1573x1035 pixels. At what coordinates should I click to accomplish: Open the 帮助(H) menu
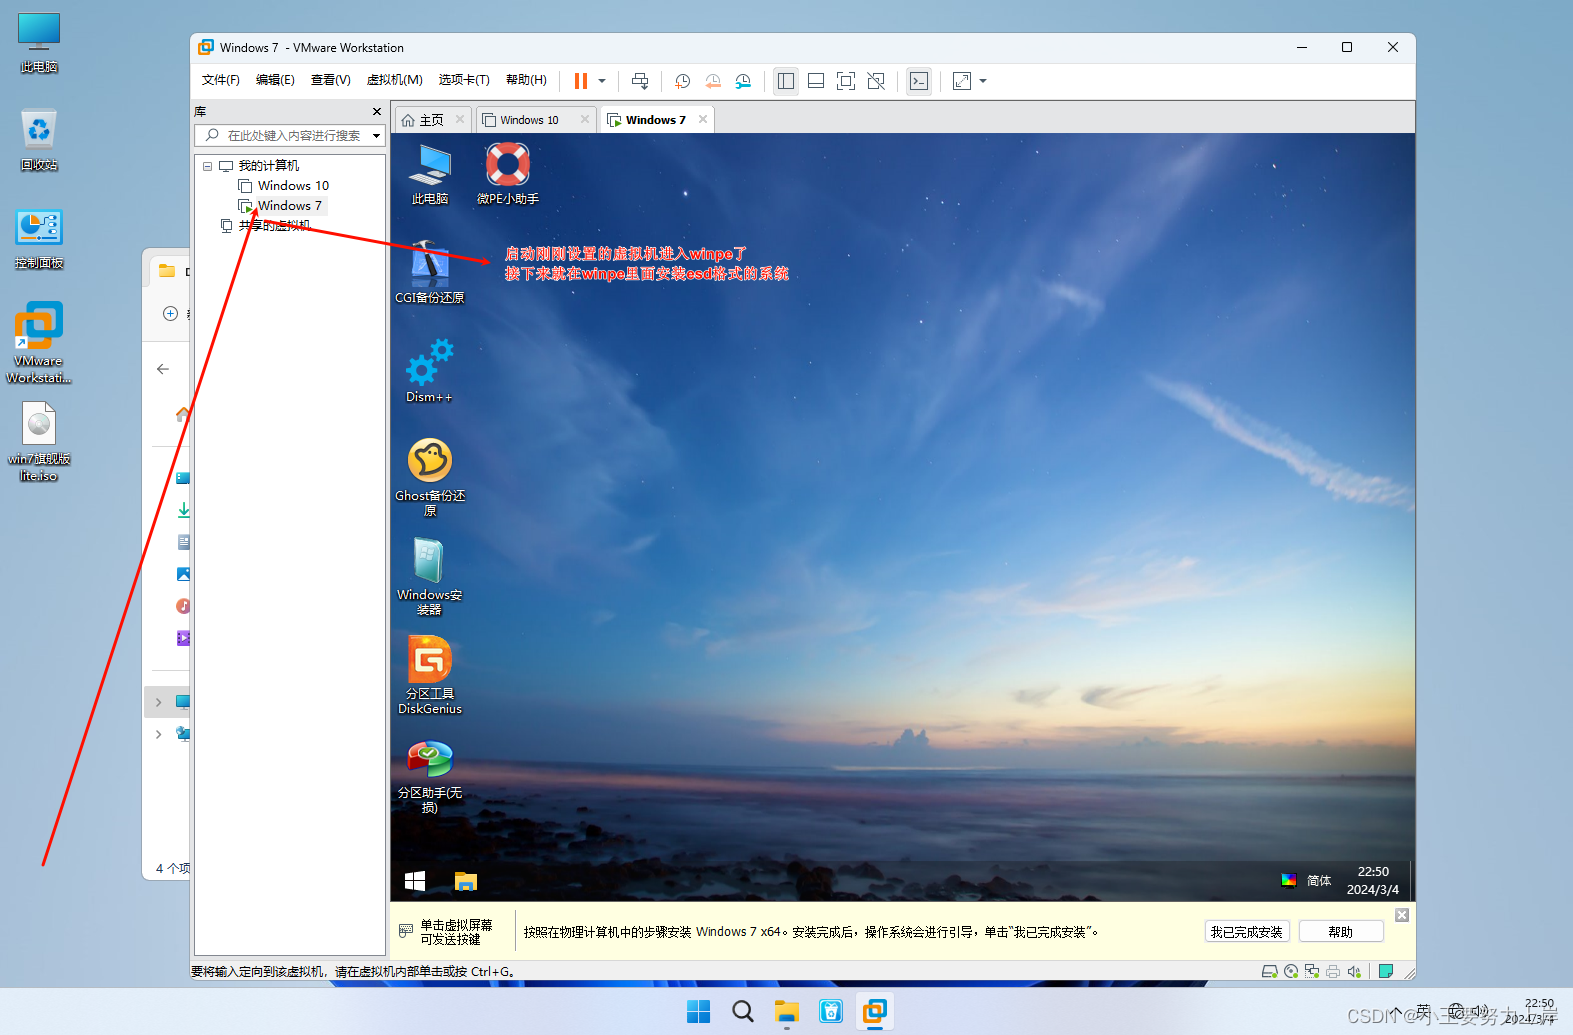pyautogui.click(x=526, y=80)
